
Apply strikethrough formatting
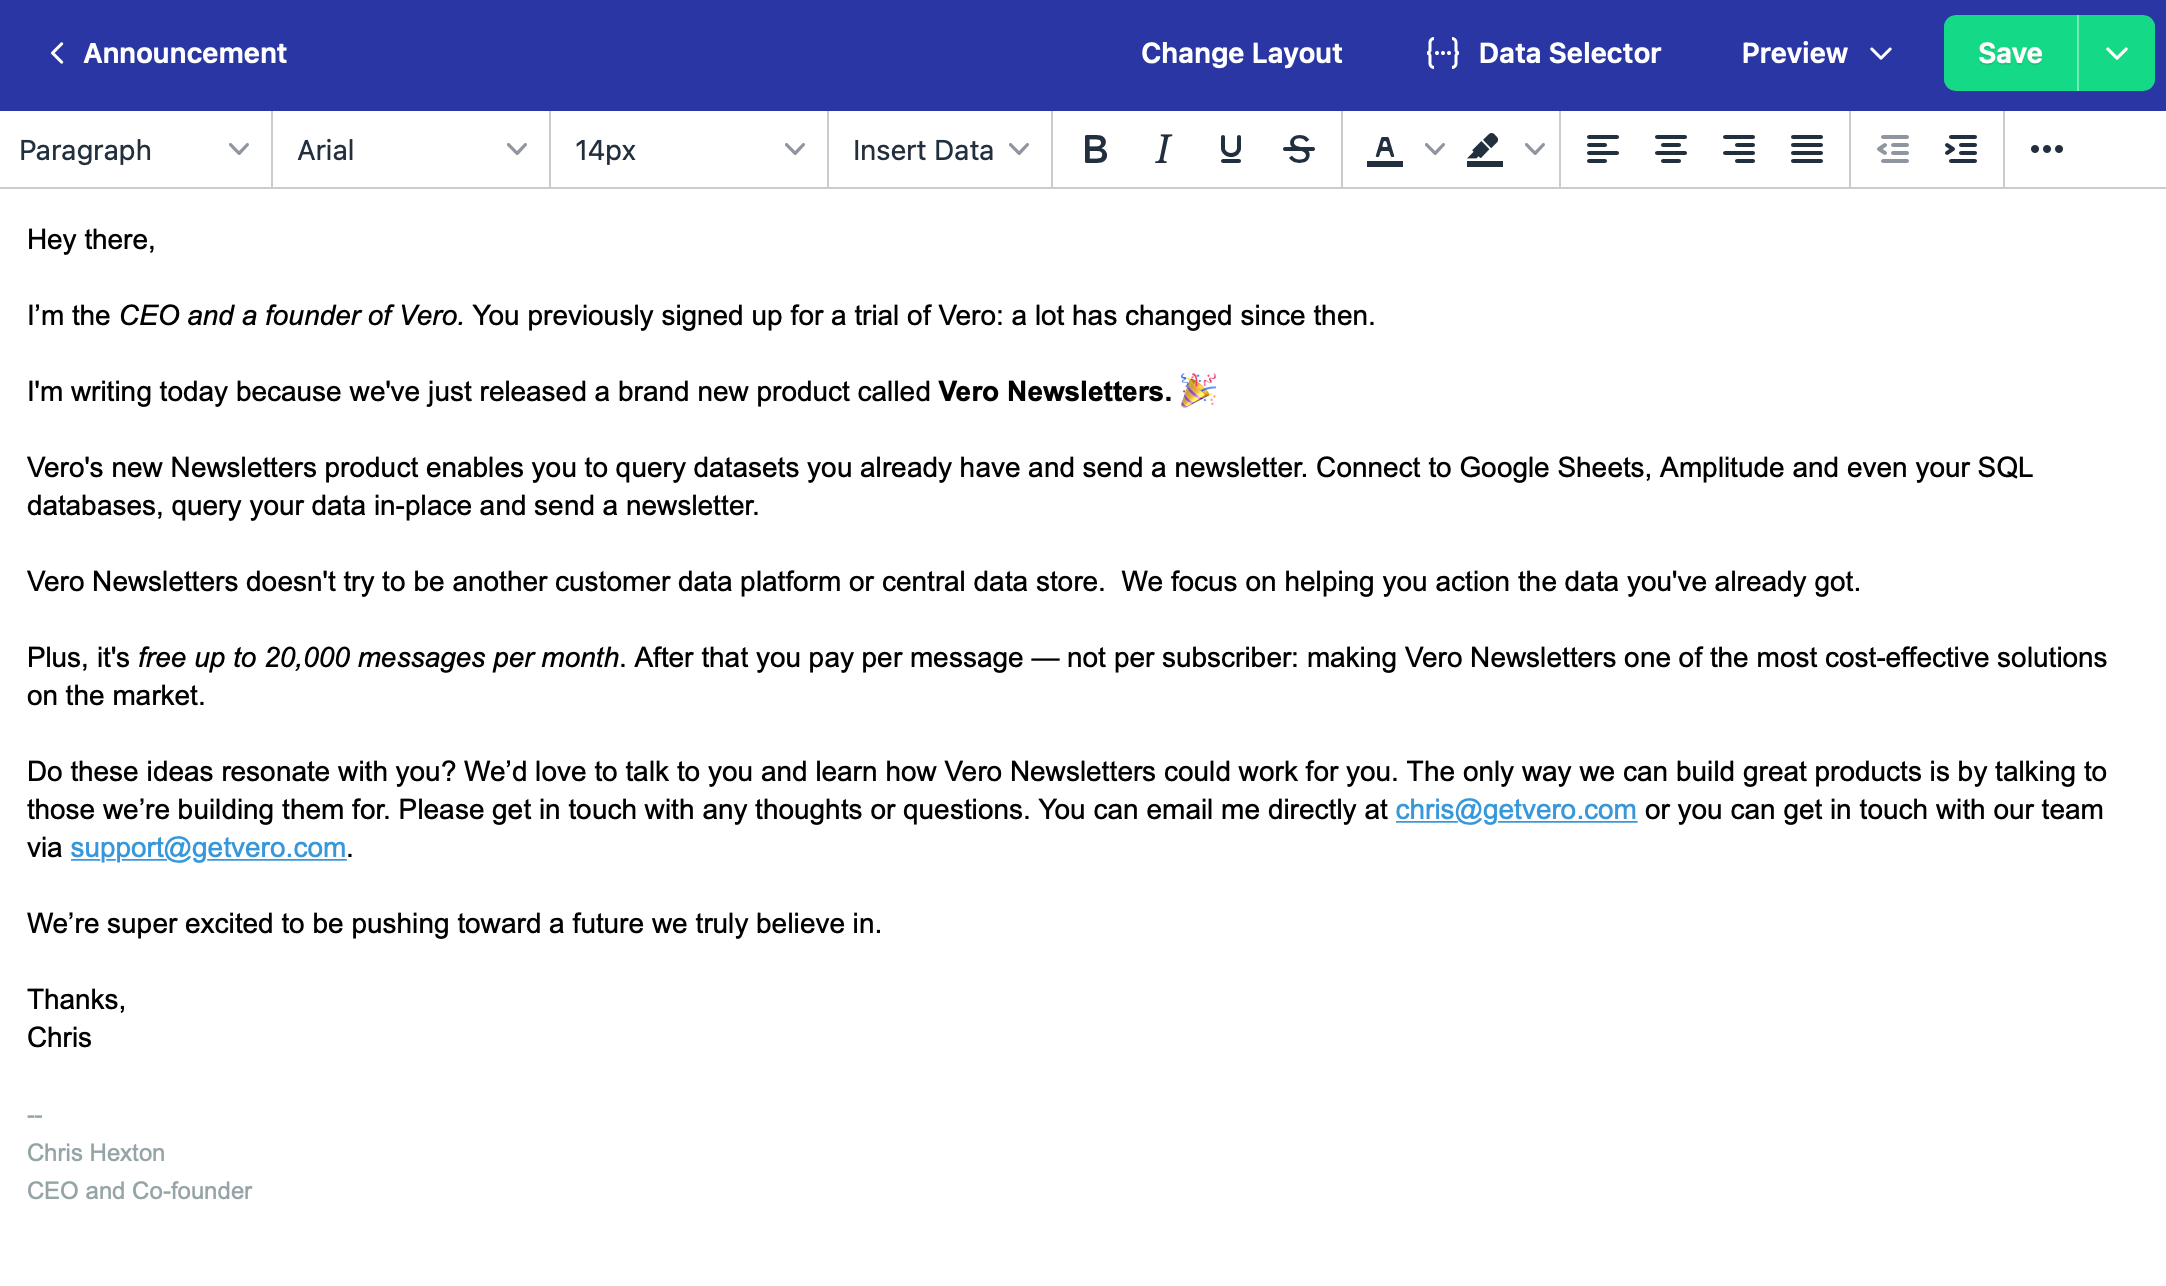pos(1299,150)
